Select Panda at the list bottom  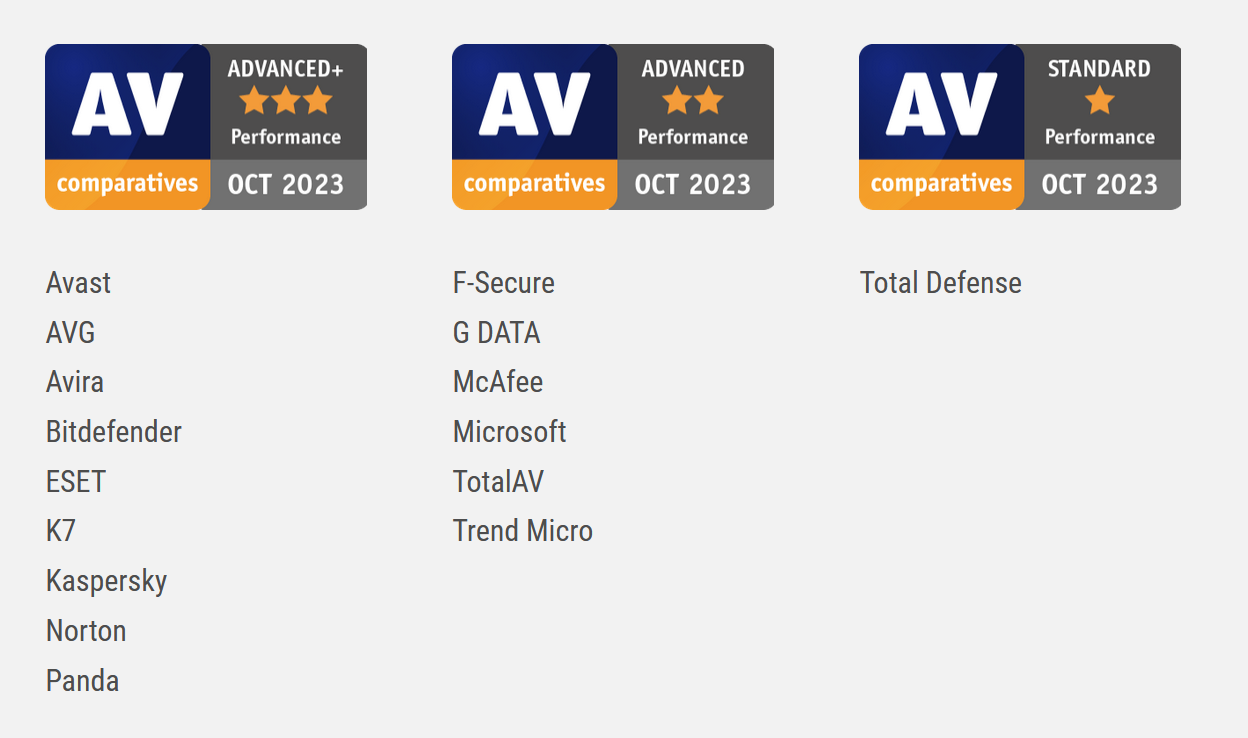[x=82, y=681]
